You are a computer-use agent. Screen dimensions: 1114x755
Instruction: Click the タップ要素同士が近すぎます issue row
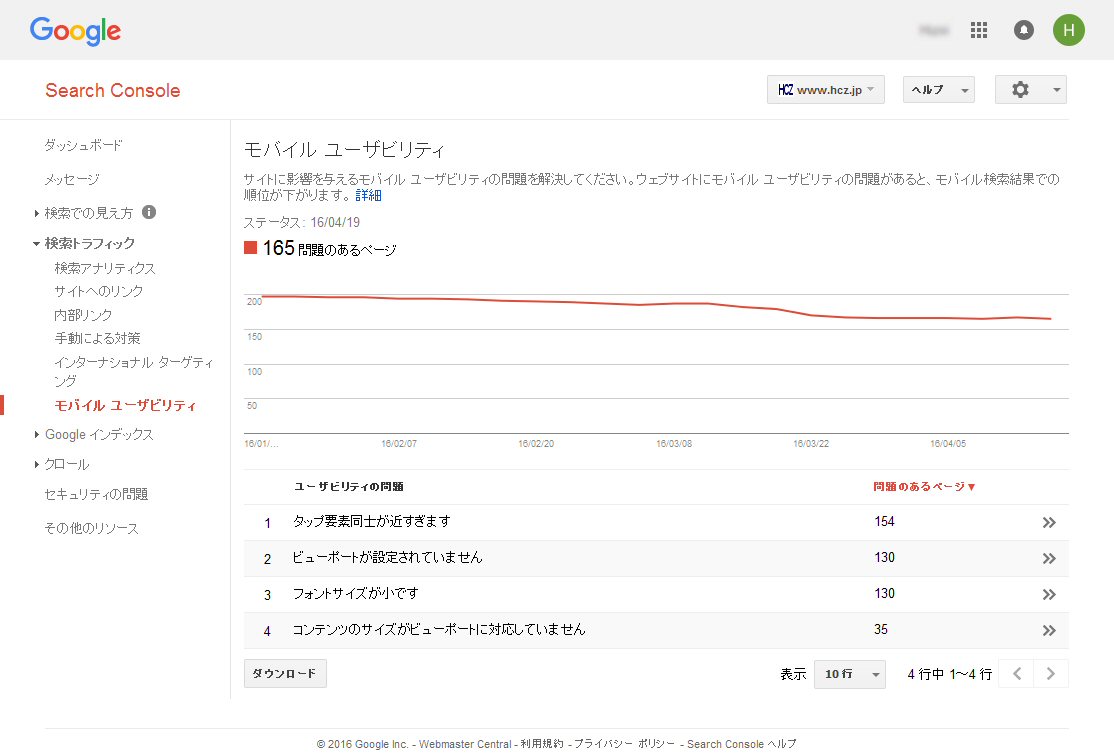click(x=656, y=523)
